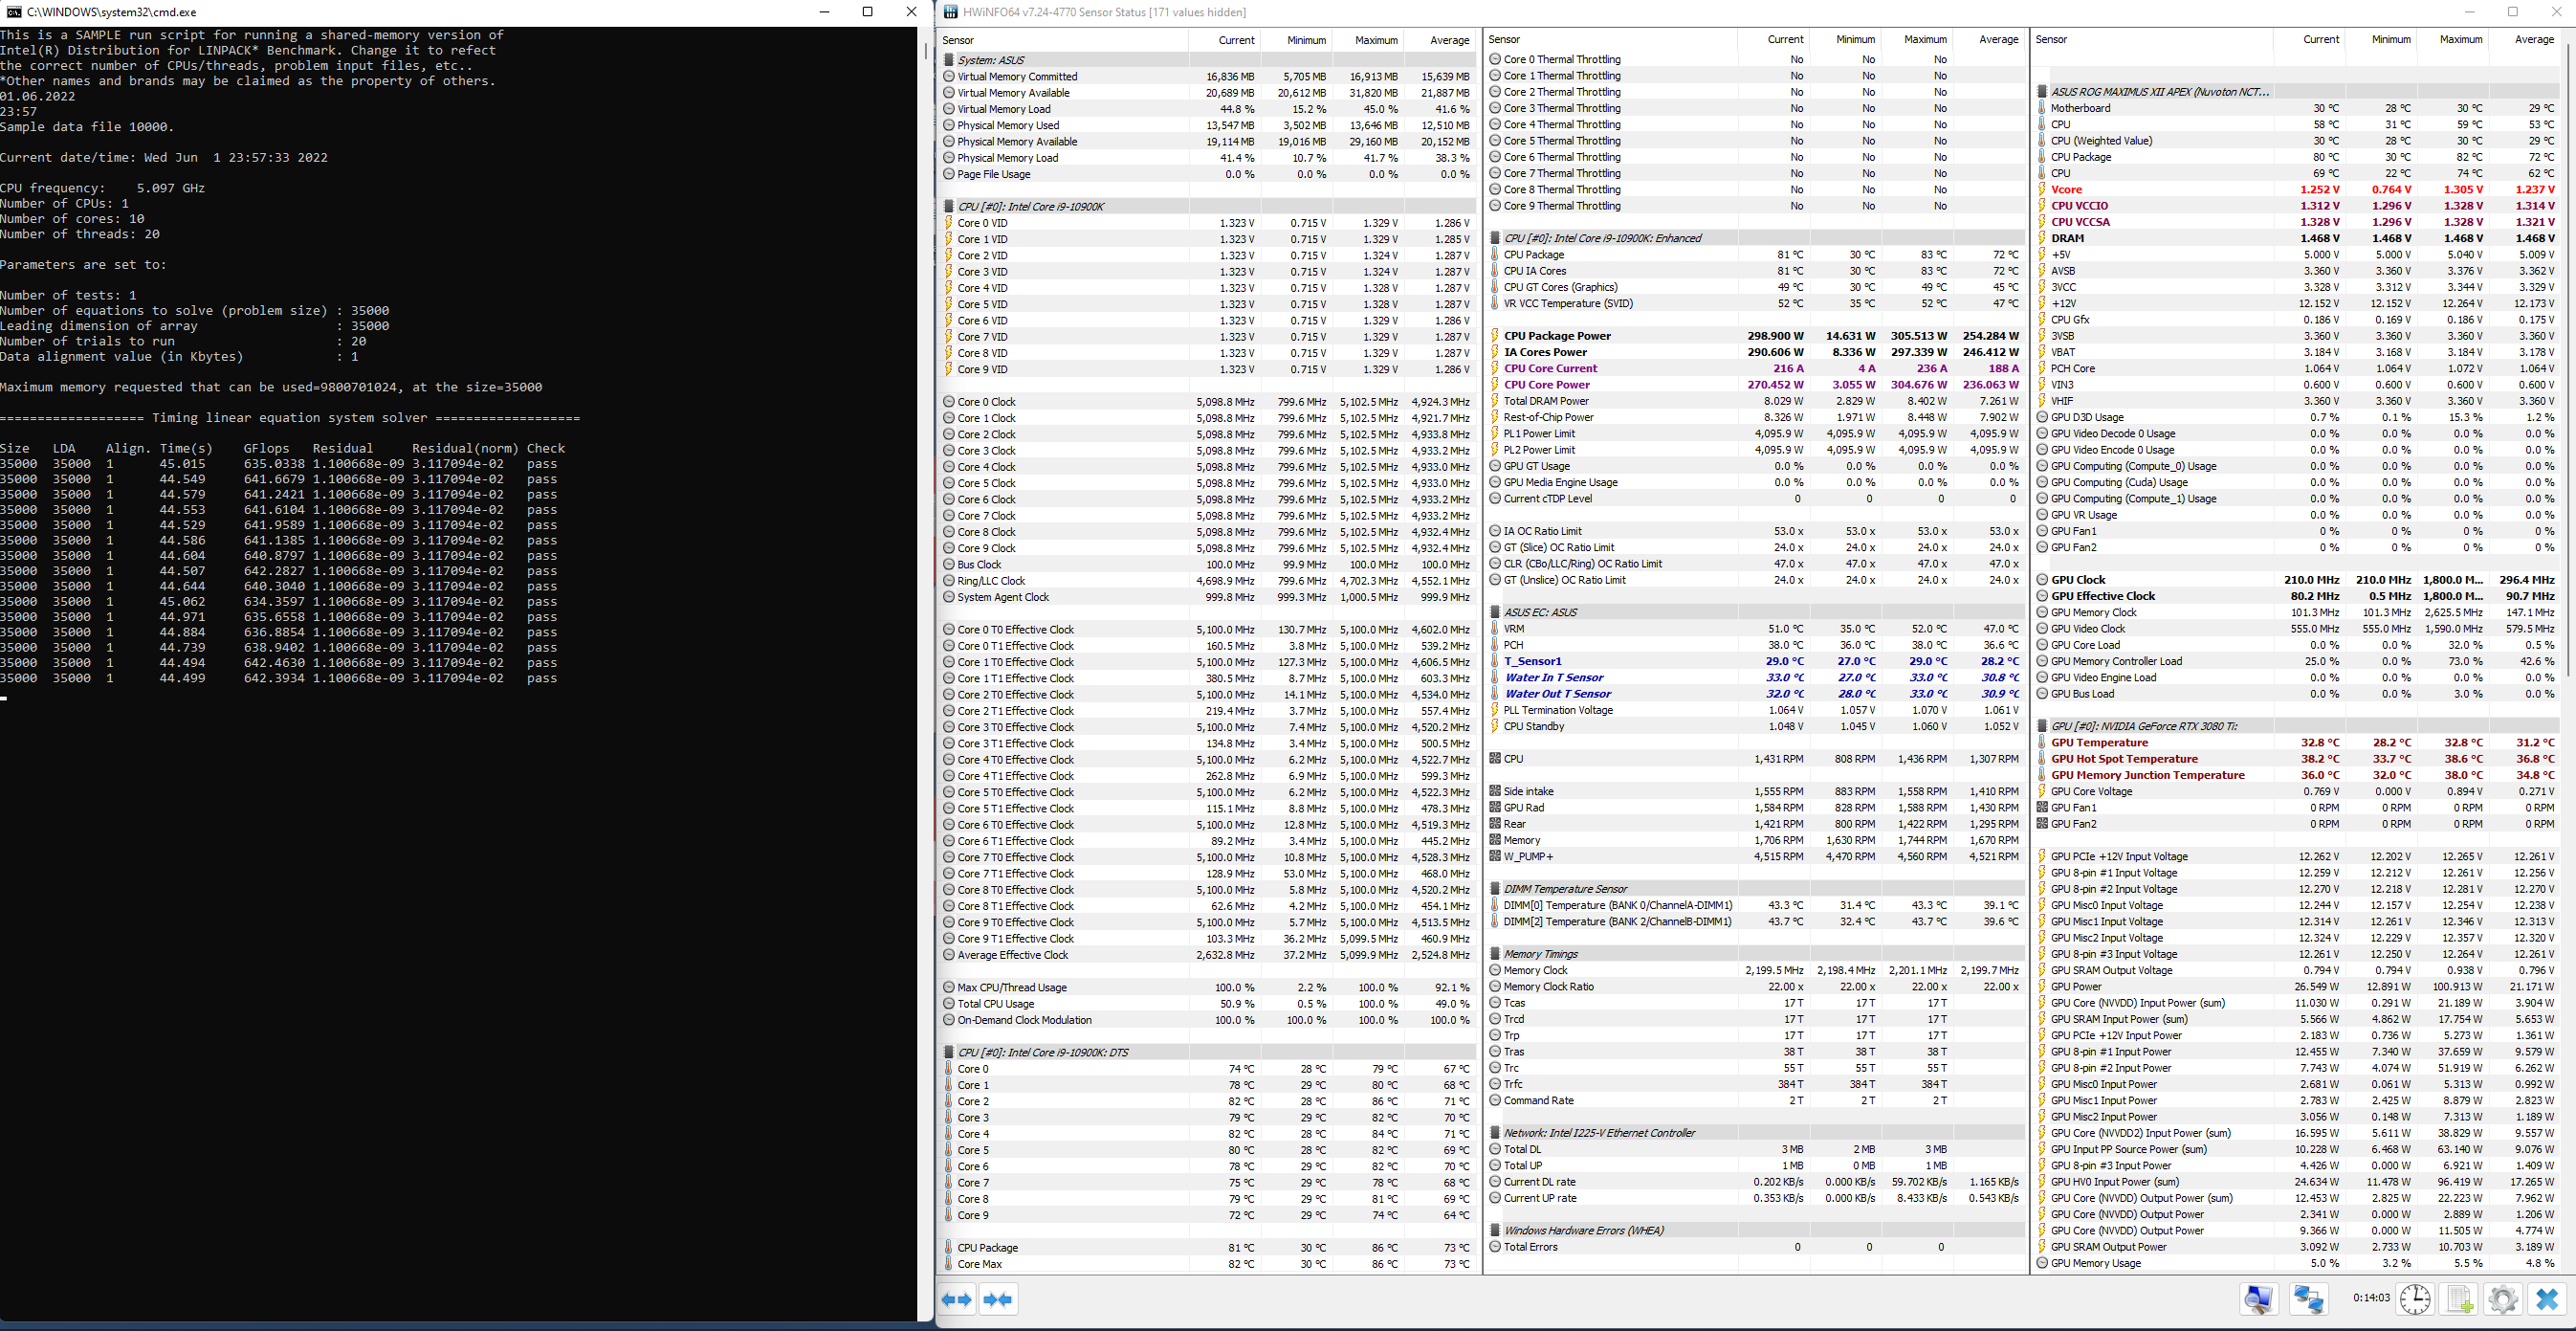This screenshot has width=2576, height=1331.
Task: Open the HWiNFO summary magnifier icon
Action: [2258, 1299]
